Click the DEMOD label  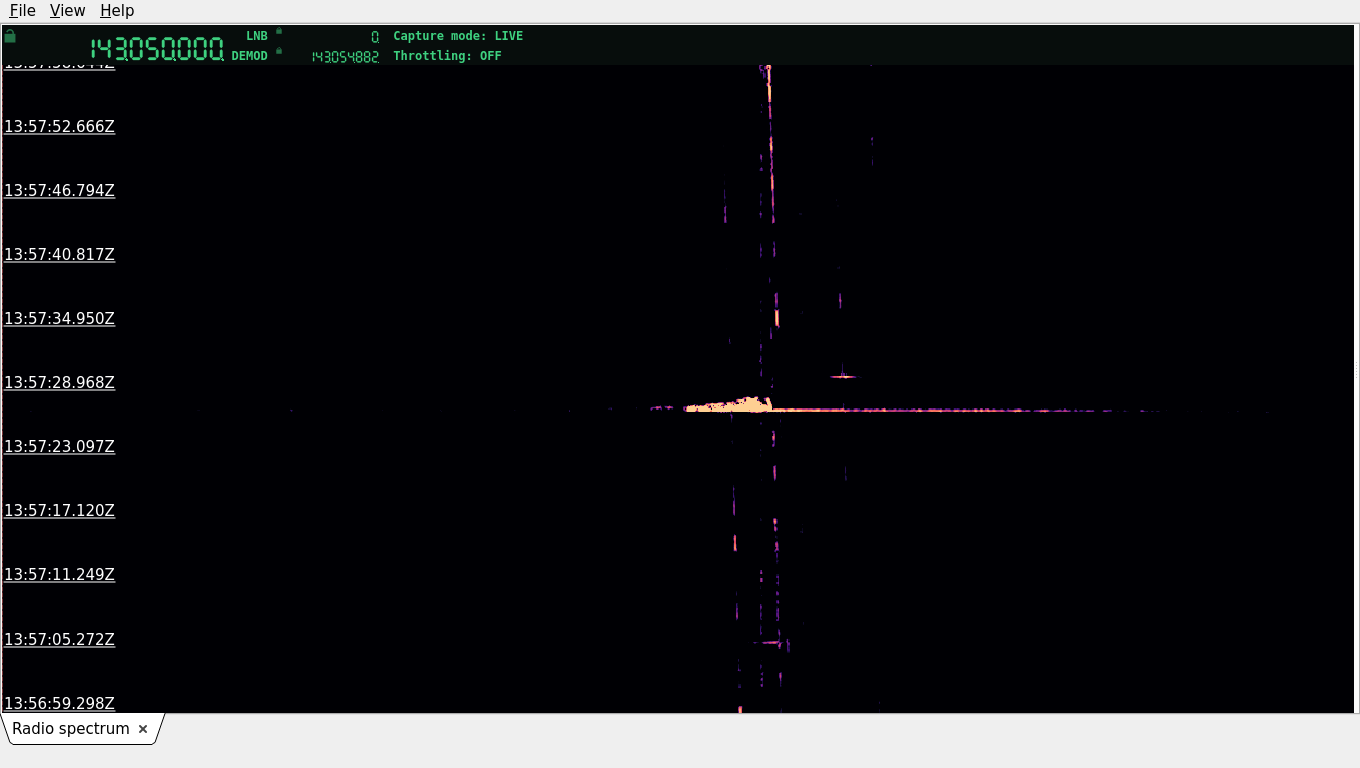coord(250,56)
